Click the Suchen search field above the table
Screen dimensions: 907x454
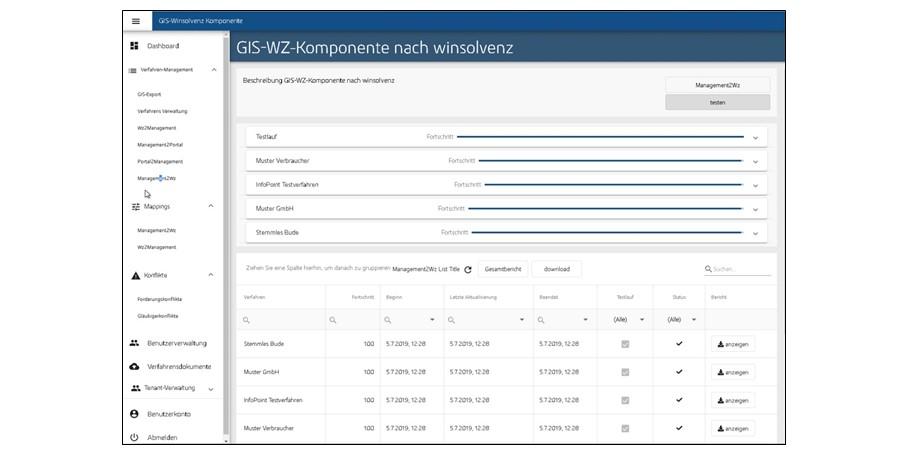pyautogui.click(x=740, y=269)
